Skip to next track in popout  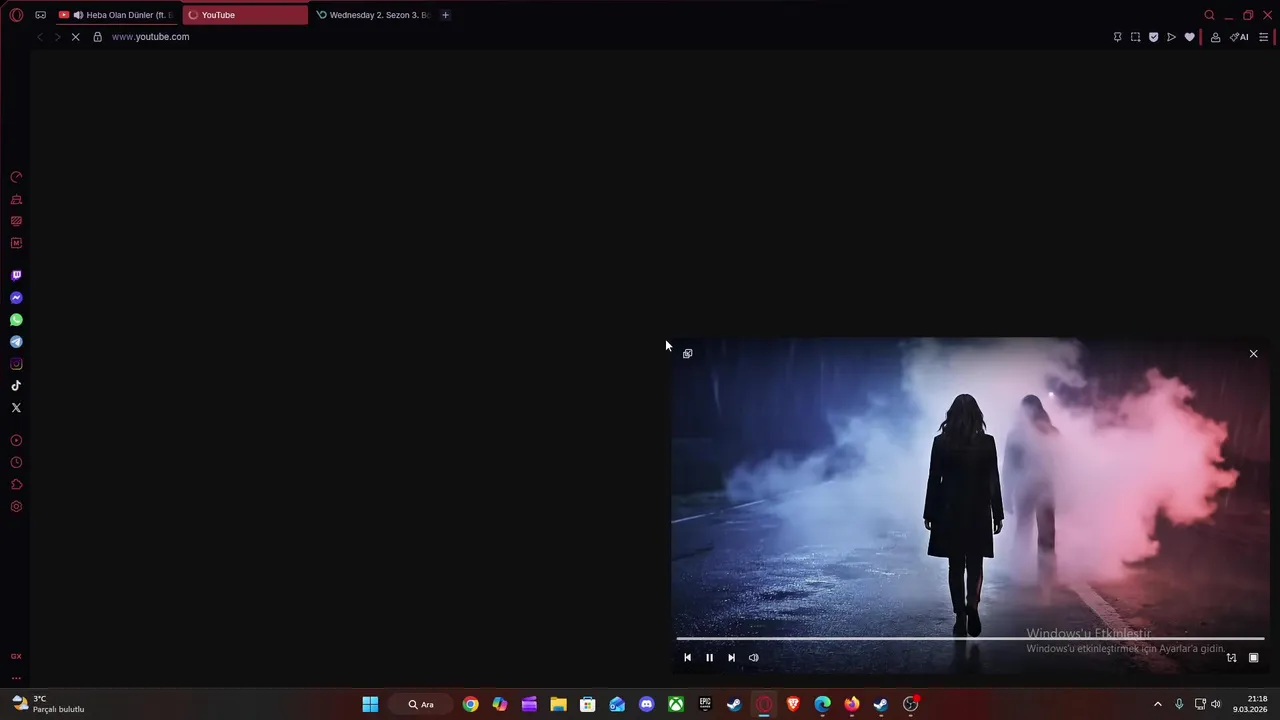pyautogui.click(x=731, y=657)
